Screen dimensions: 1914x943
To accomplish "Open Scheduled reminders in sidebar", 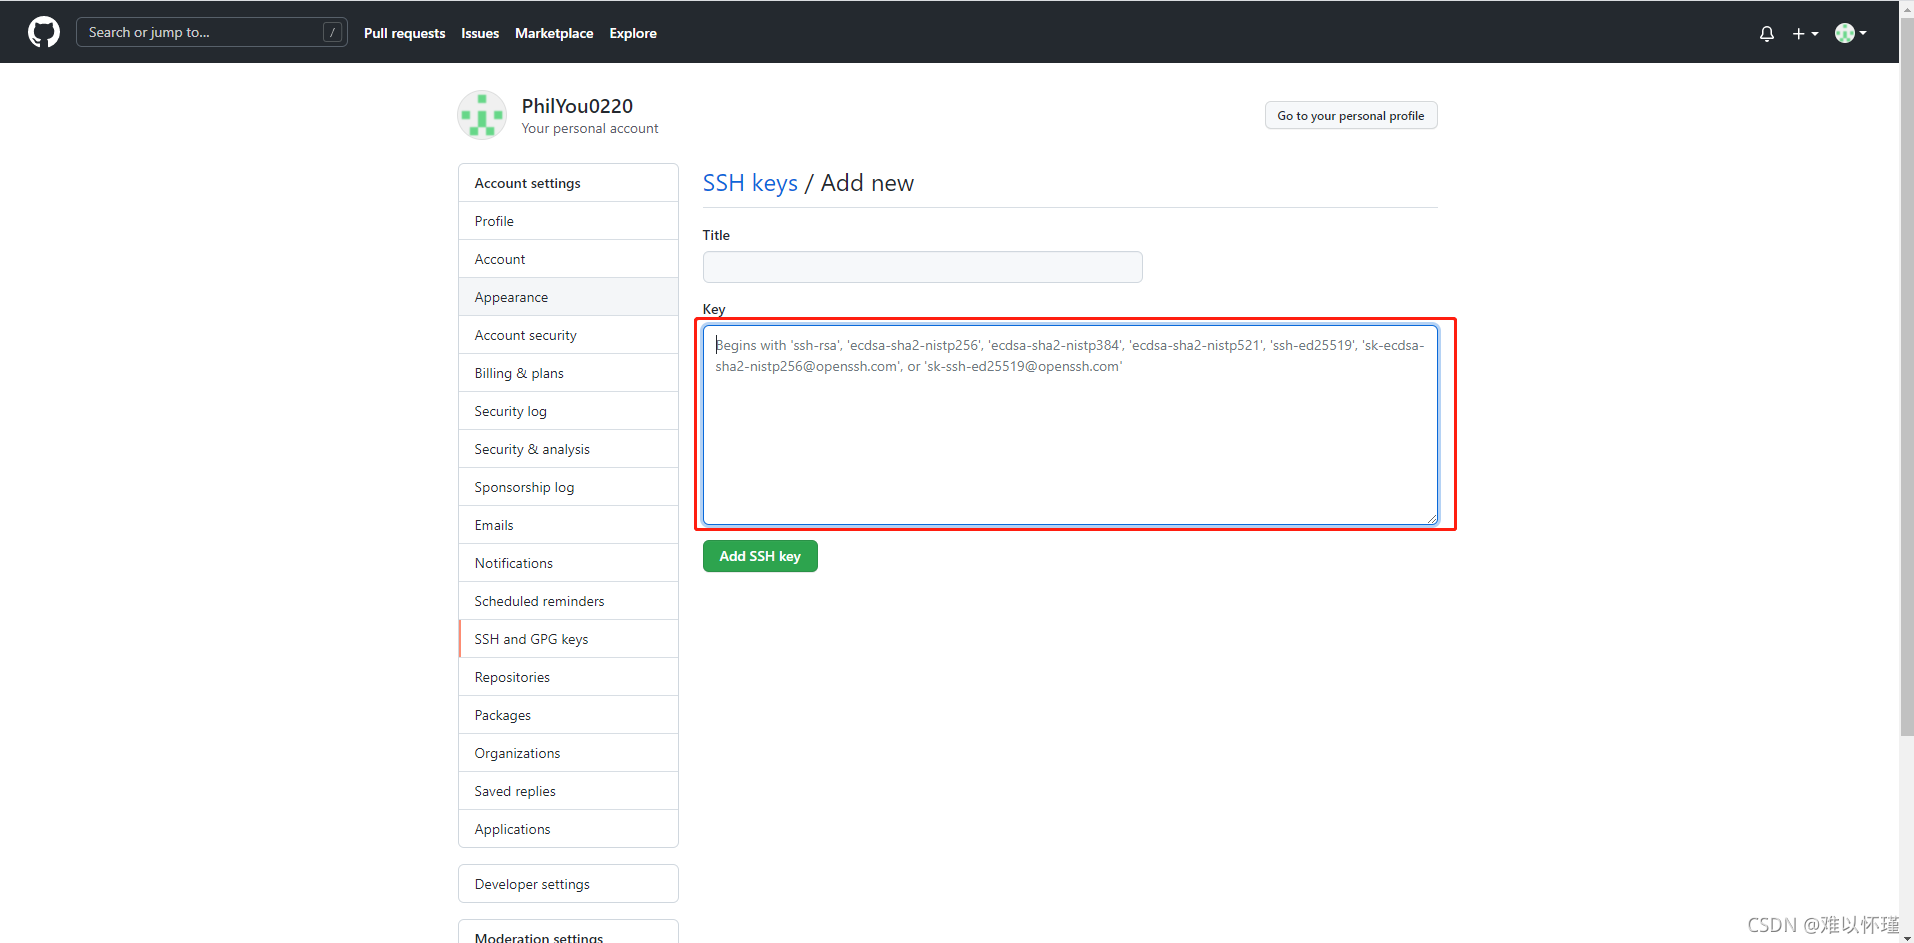I will (568, 601).
